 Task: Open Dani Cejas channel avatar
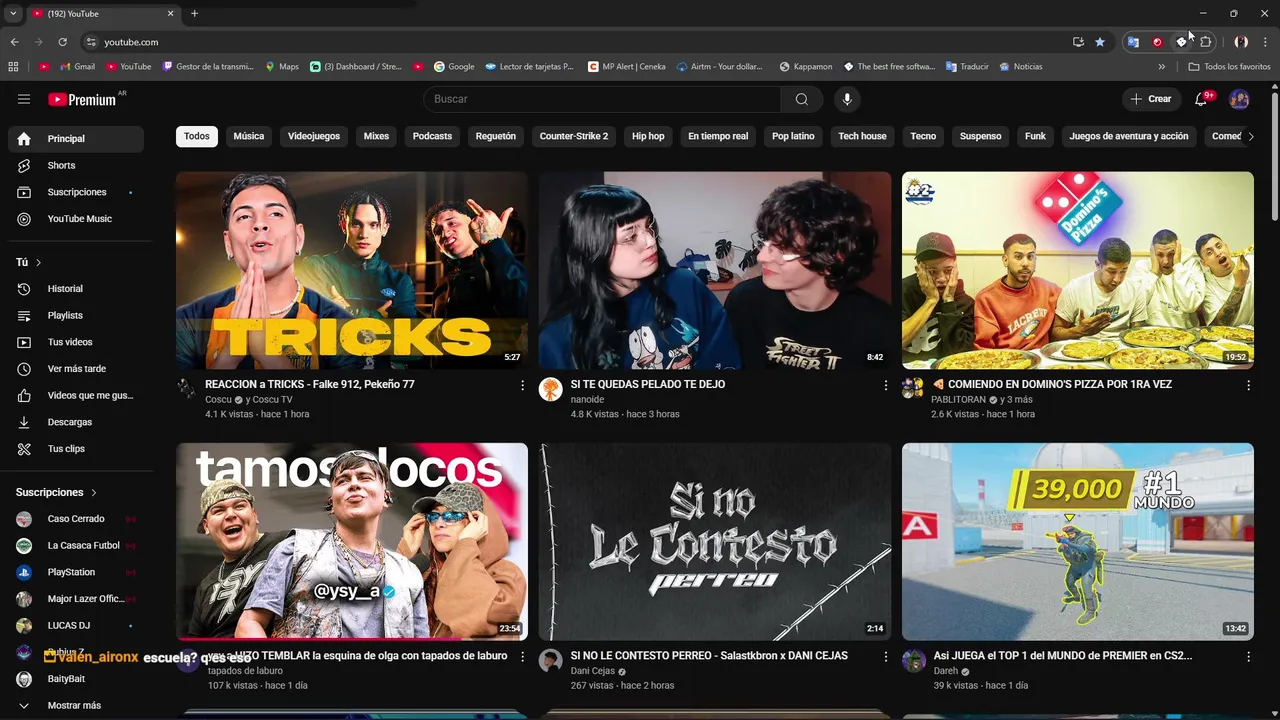[x=551, y=661]
